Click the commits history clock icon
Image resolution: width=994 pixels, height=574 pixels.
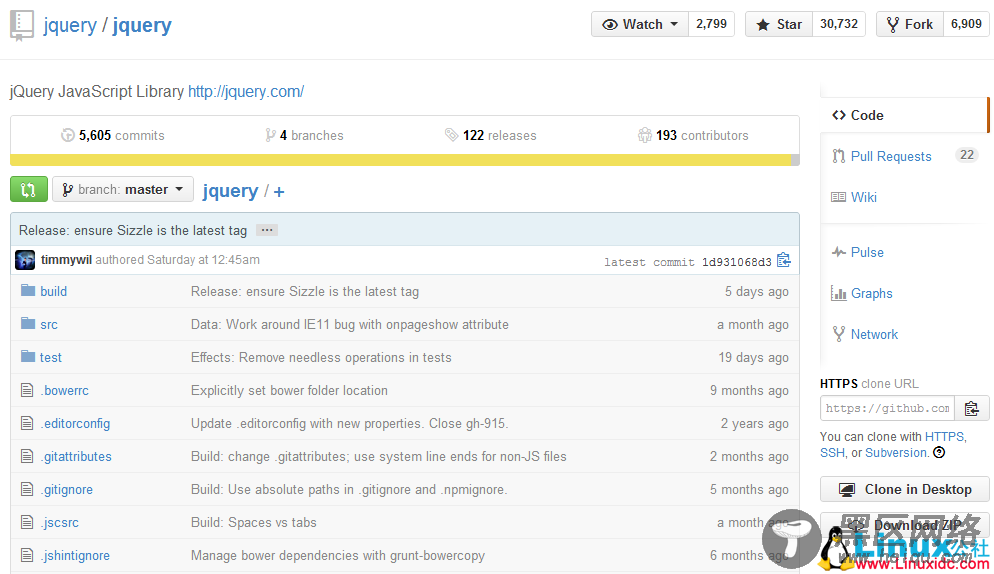[x=68, y=135]
